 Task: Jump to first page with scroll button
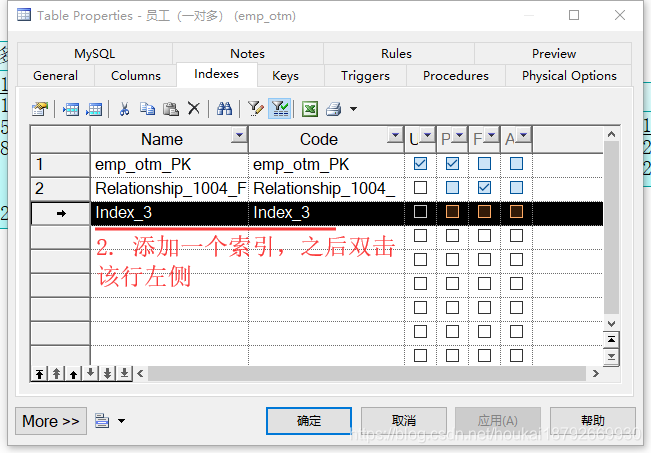pyautogui.click(x=611, y=340)
